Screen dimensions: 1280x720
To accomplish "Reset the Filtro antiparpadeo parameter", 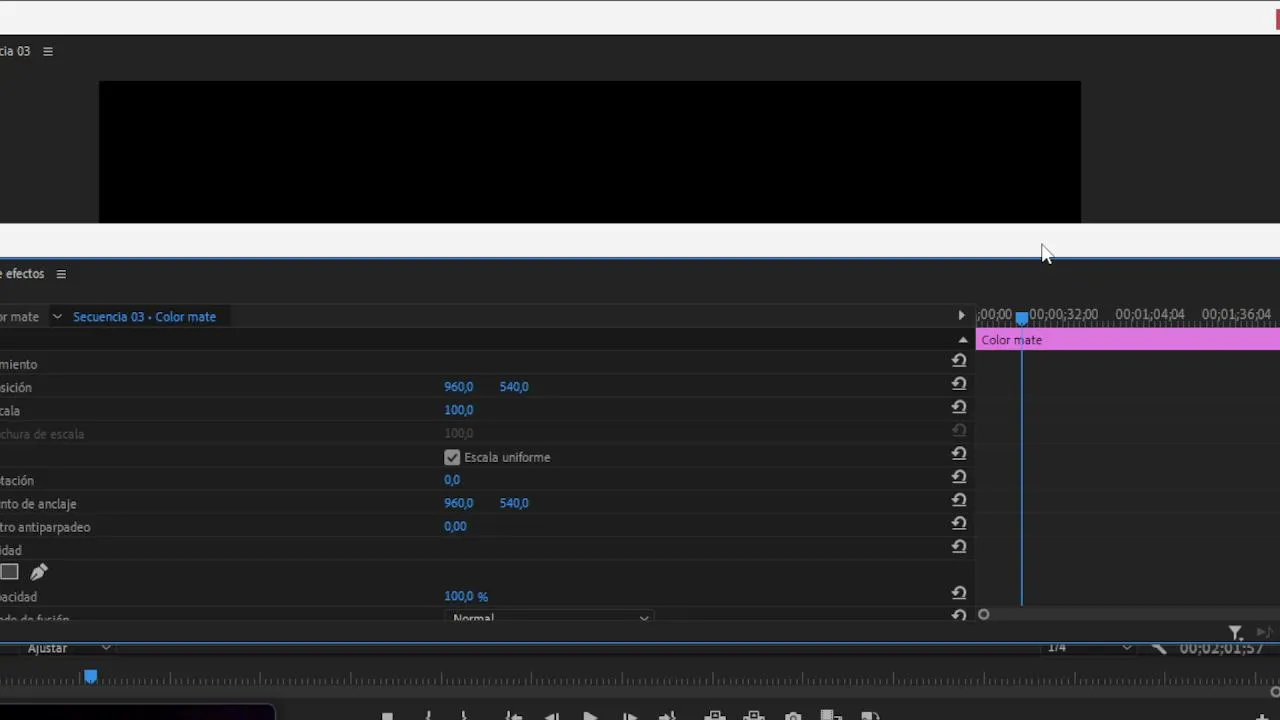I will 959,523.
